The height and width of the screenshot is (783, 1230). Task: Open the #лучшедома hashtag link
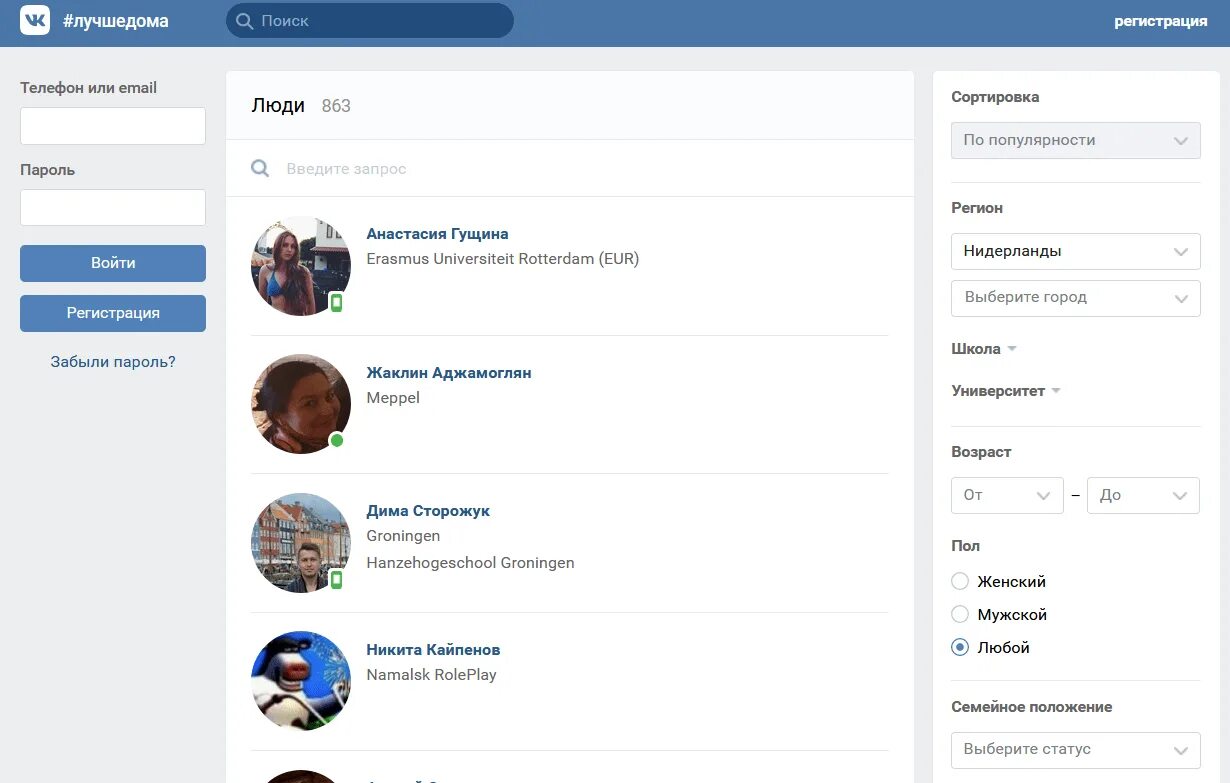[x=115, y=21]
